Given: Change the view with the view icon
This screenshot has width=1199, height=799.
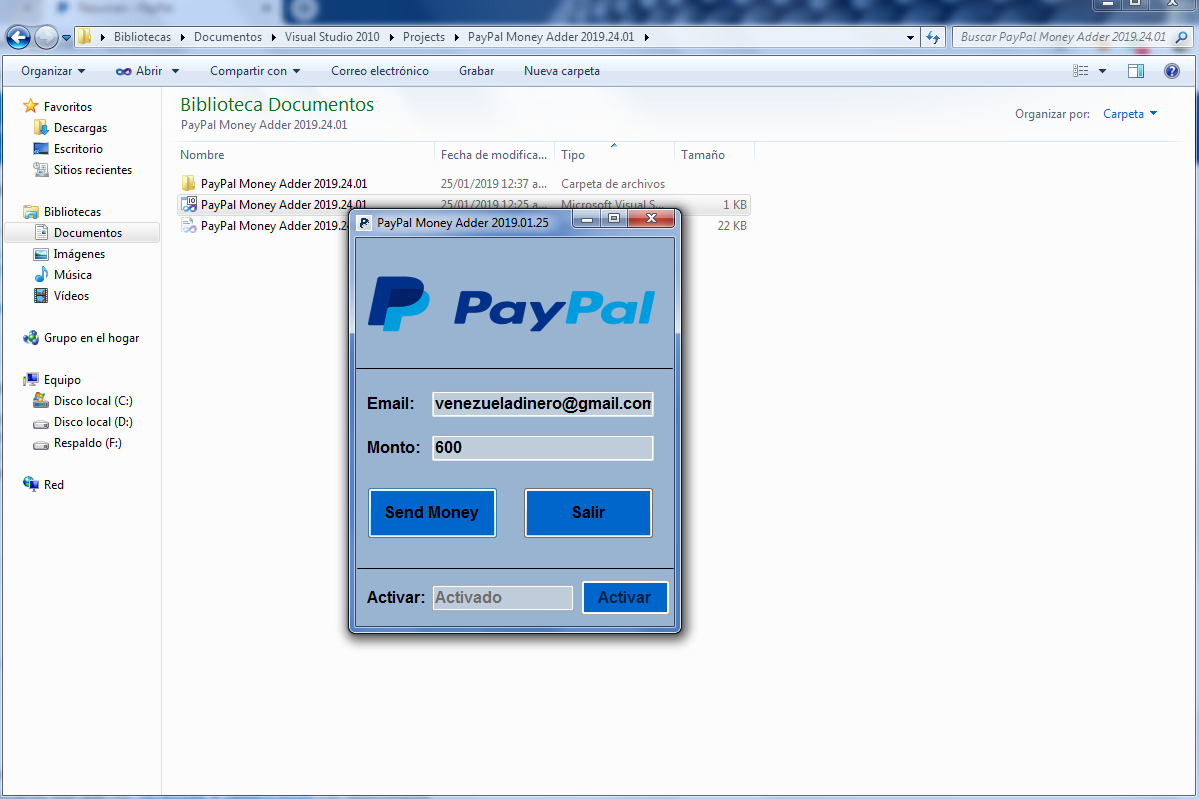Looking at the screenshot, I should [x=1080, y=71].
